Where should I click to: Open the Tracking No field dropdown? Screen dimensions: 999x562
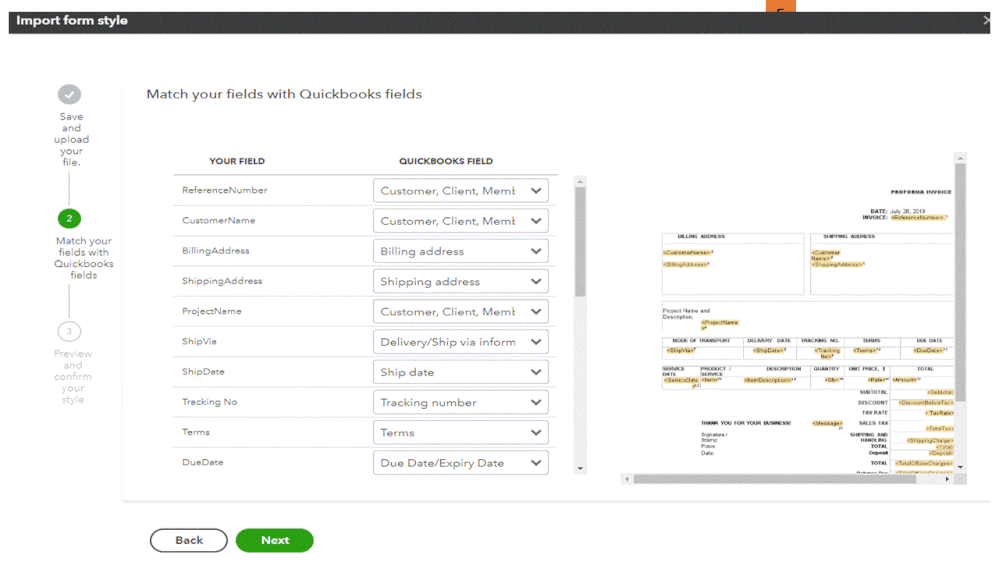coord(460,403)
